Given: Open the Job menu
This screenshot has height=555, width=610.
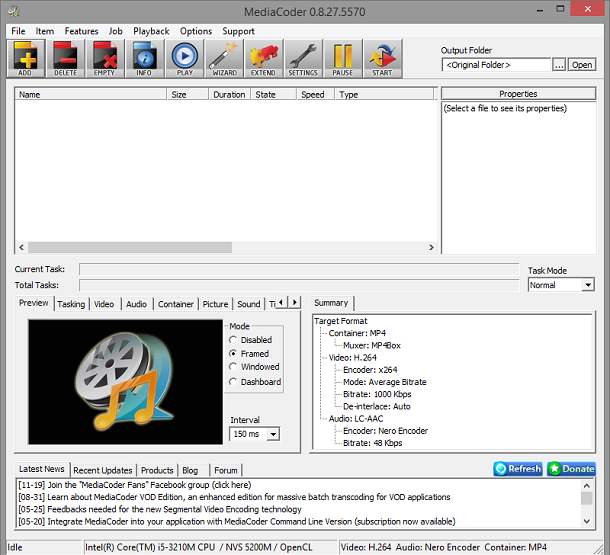Looking at the screenshot, I should click(116, 31).
